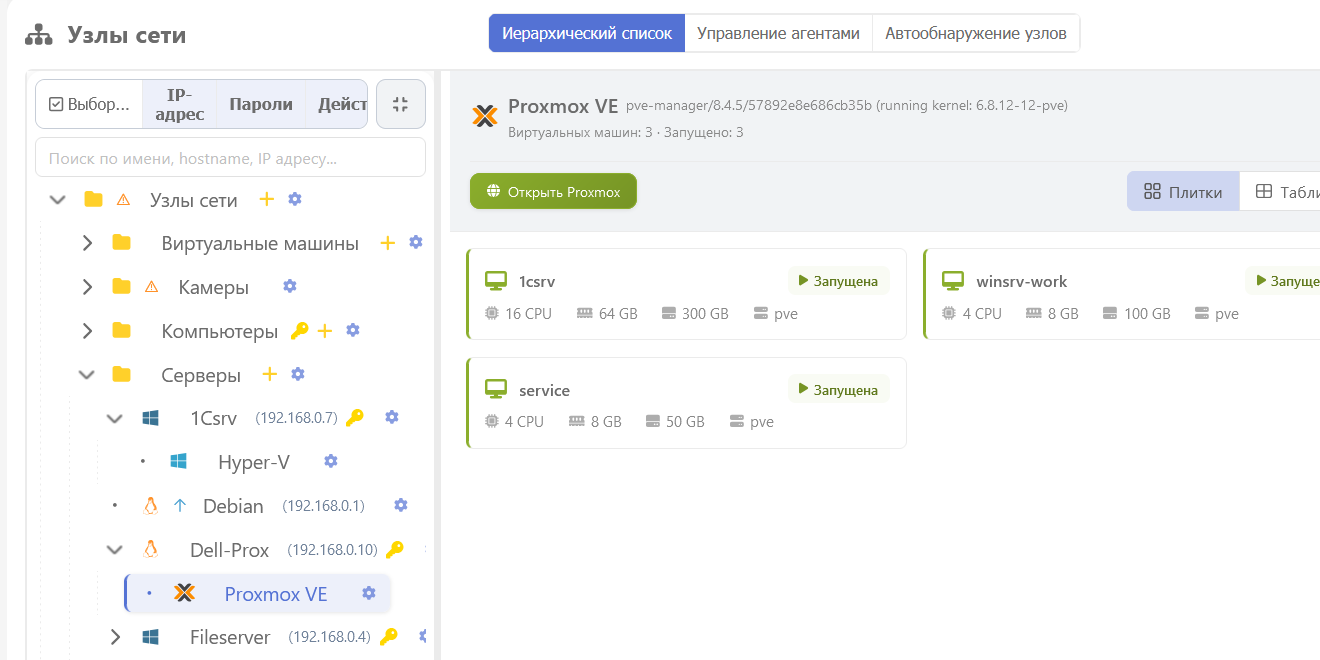Click the plus icon beside Компьютеры

[325, 331]
